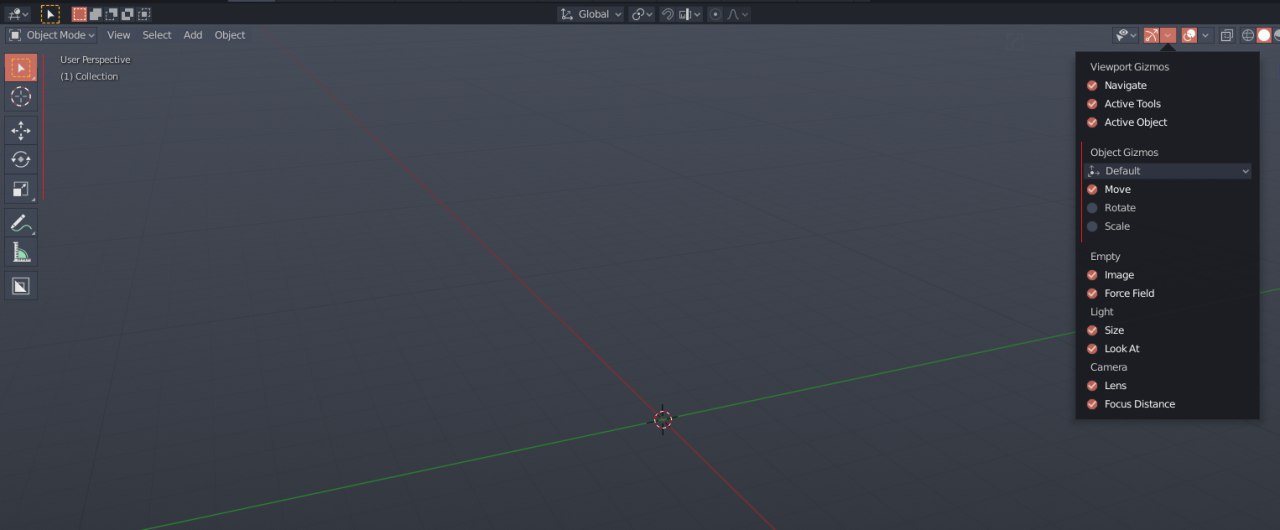Select the Select Box tool in toolbar
The image size is (1280, 530).
[x=21, y=68]
